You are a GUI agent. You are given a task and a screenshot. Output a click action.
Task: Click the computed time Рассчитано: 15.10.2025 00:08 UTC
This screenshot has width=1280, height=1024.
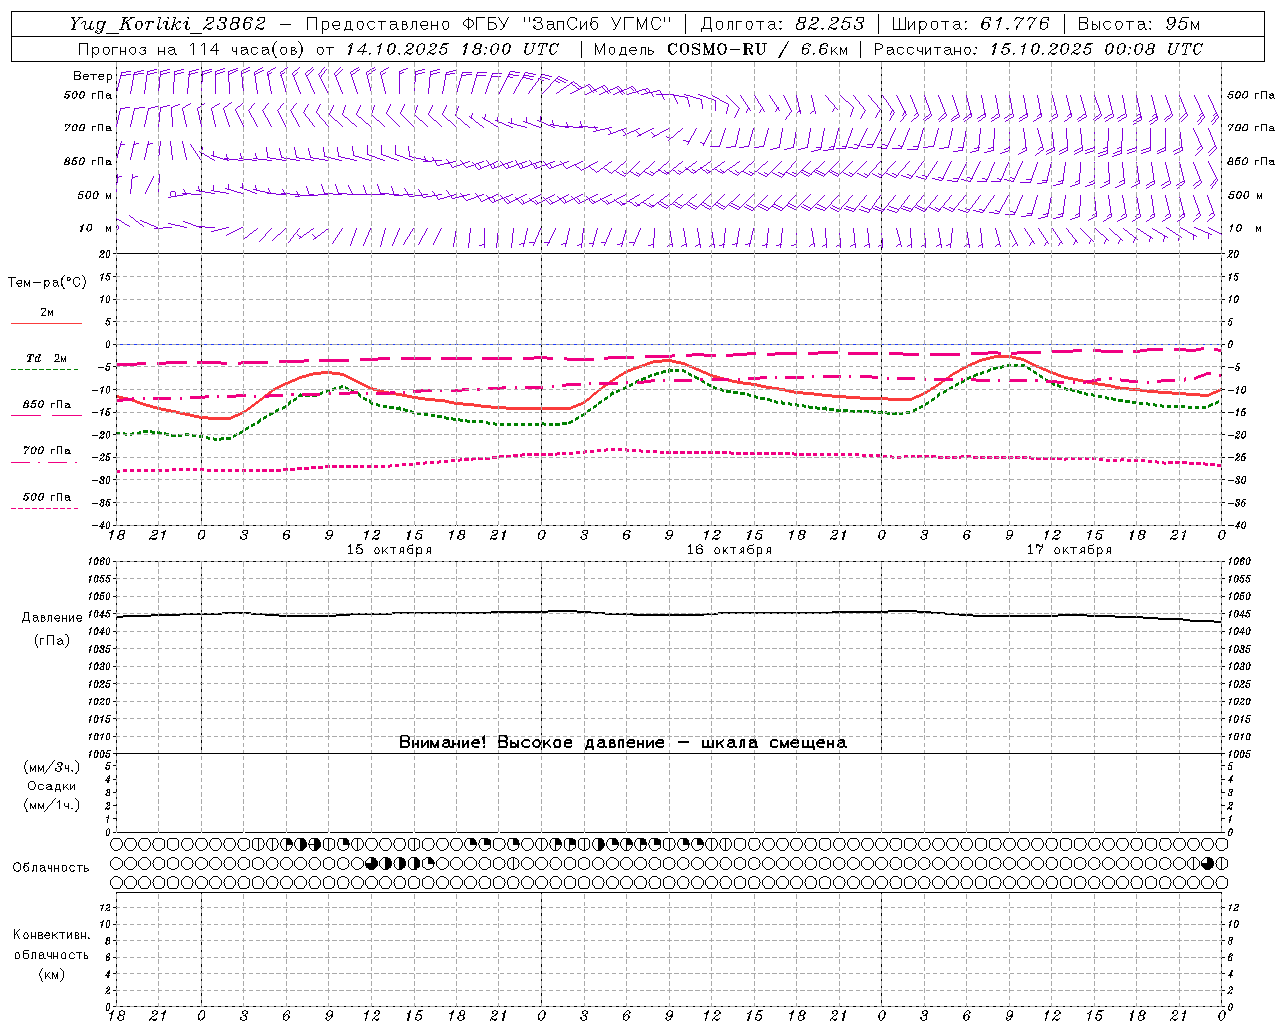pyautogui.click(x=1038, y=49)
